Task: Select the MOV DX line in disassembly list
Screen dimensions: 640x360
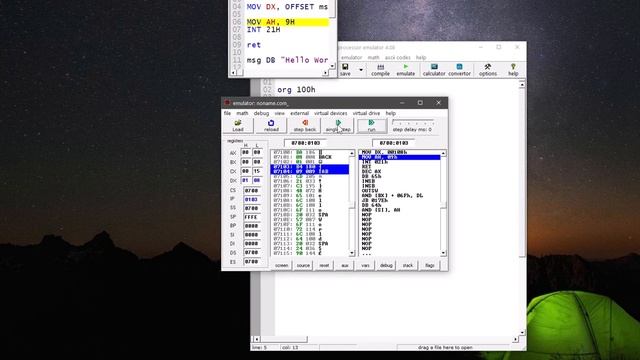Action: 400,152
